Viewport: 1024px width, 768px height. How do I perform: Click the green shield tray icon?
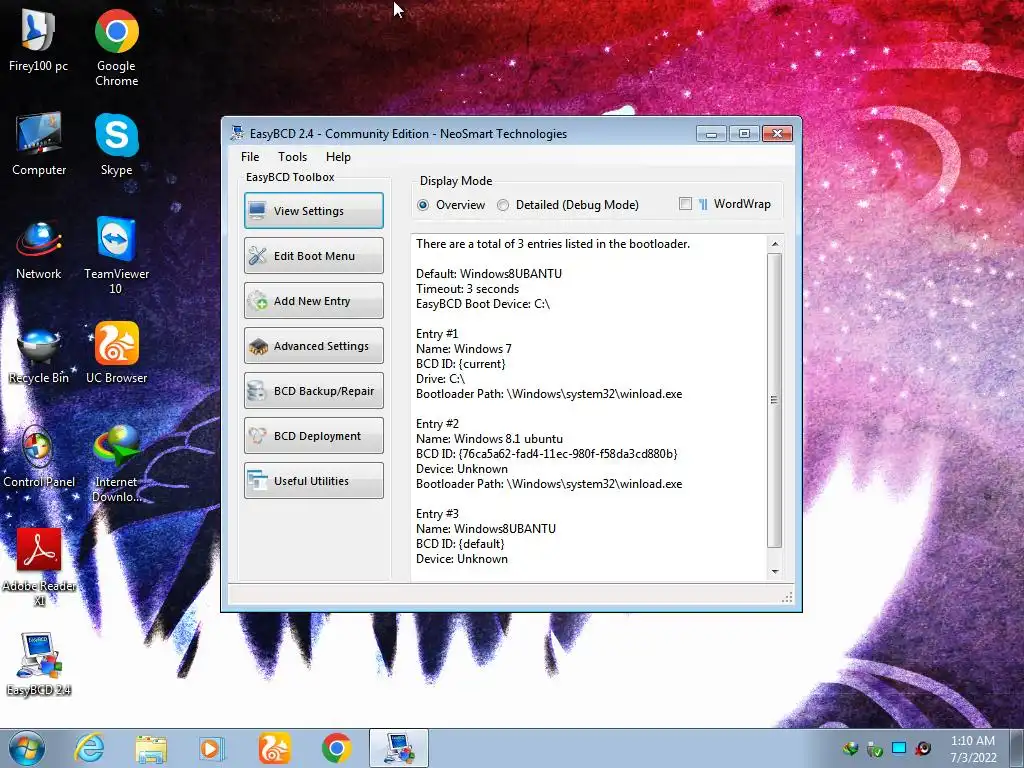tap(874, 748)
